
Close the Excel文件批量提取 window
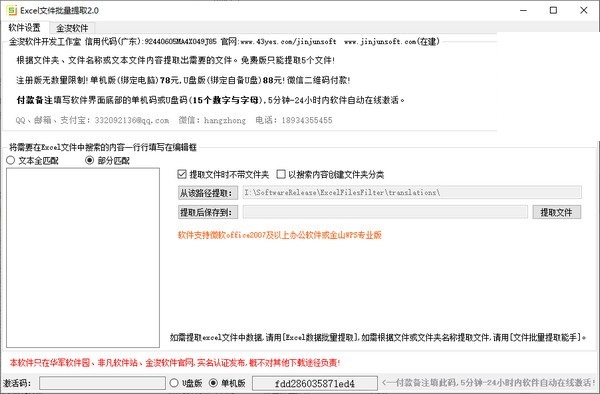click(x=584, y=10)
